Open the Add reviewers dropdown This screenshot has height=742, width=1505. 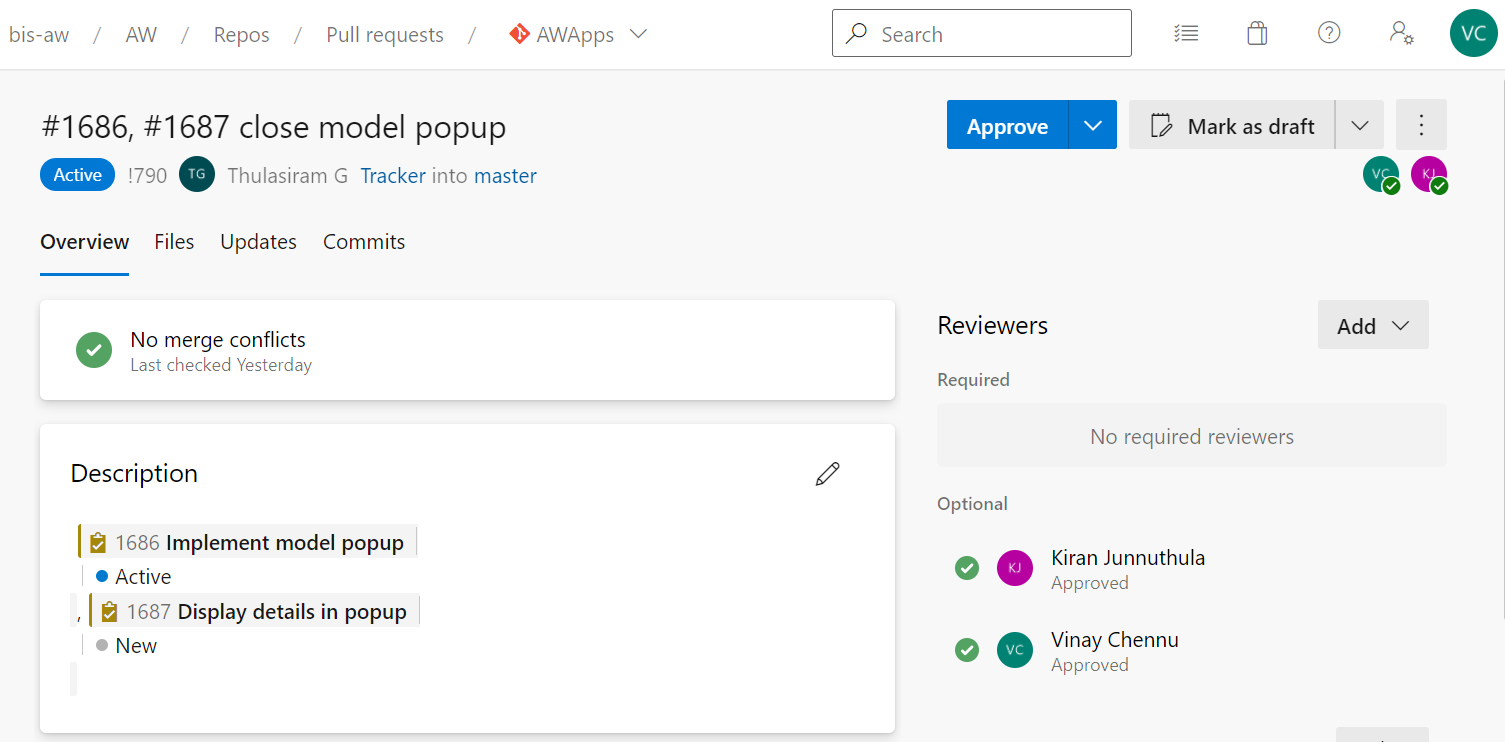tap(1372, 325)
